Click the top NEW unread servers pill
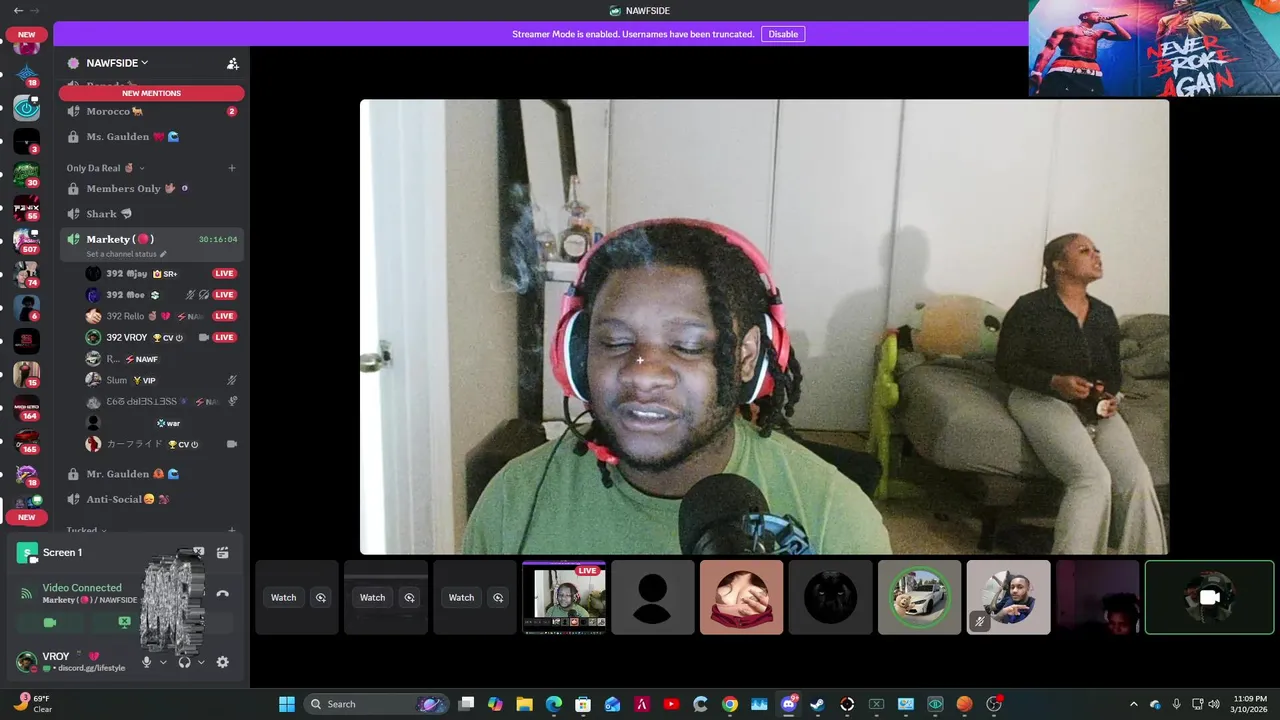 26,35
